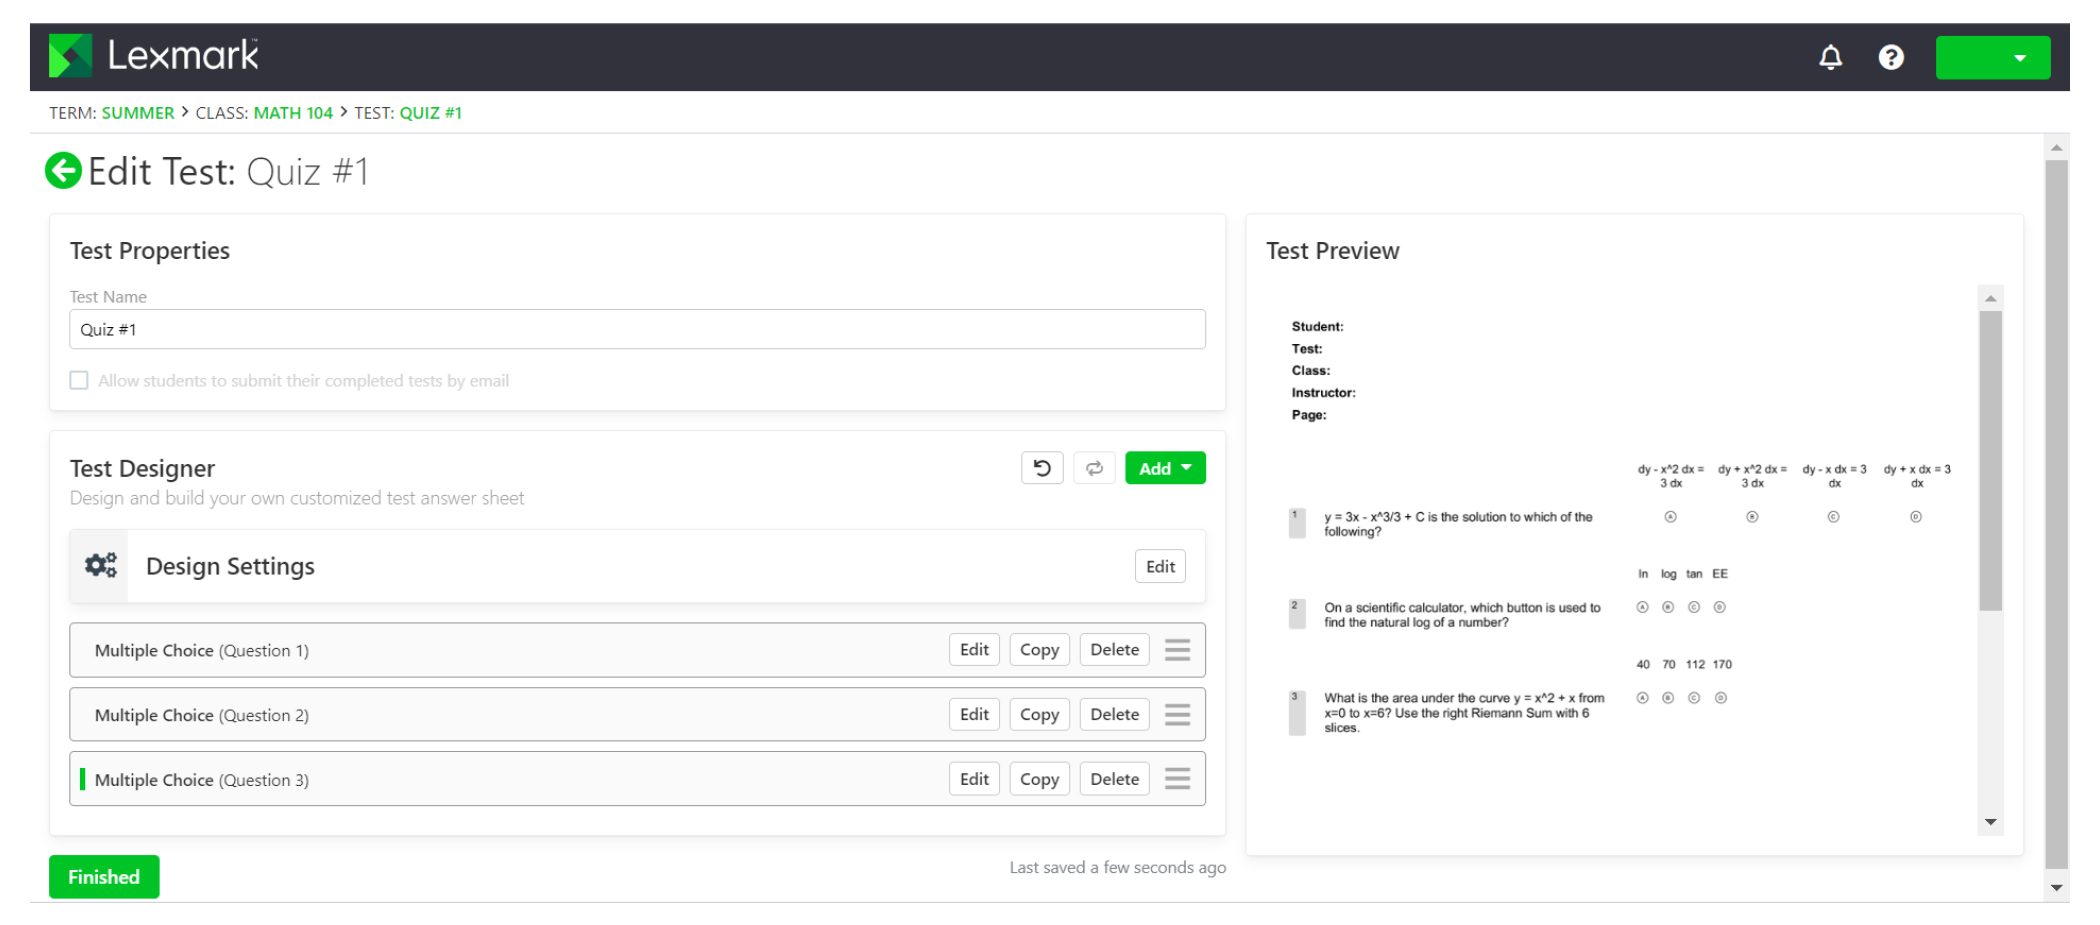This screenshot has width=2100, height=925.
Task: Click the page scrollbar down arrow
Action: [x=2057, y=887]
